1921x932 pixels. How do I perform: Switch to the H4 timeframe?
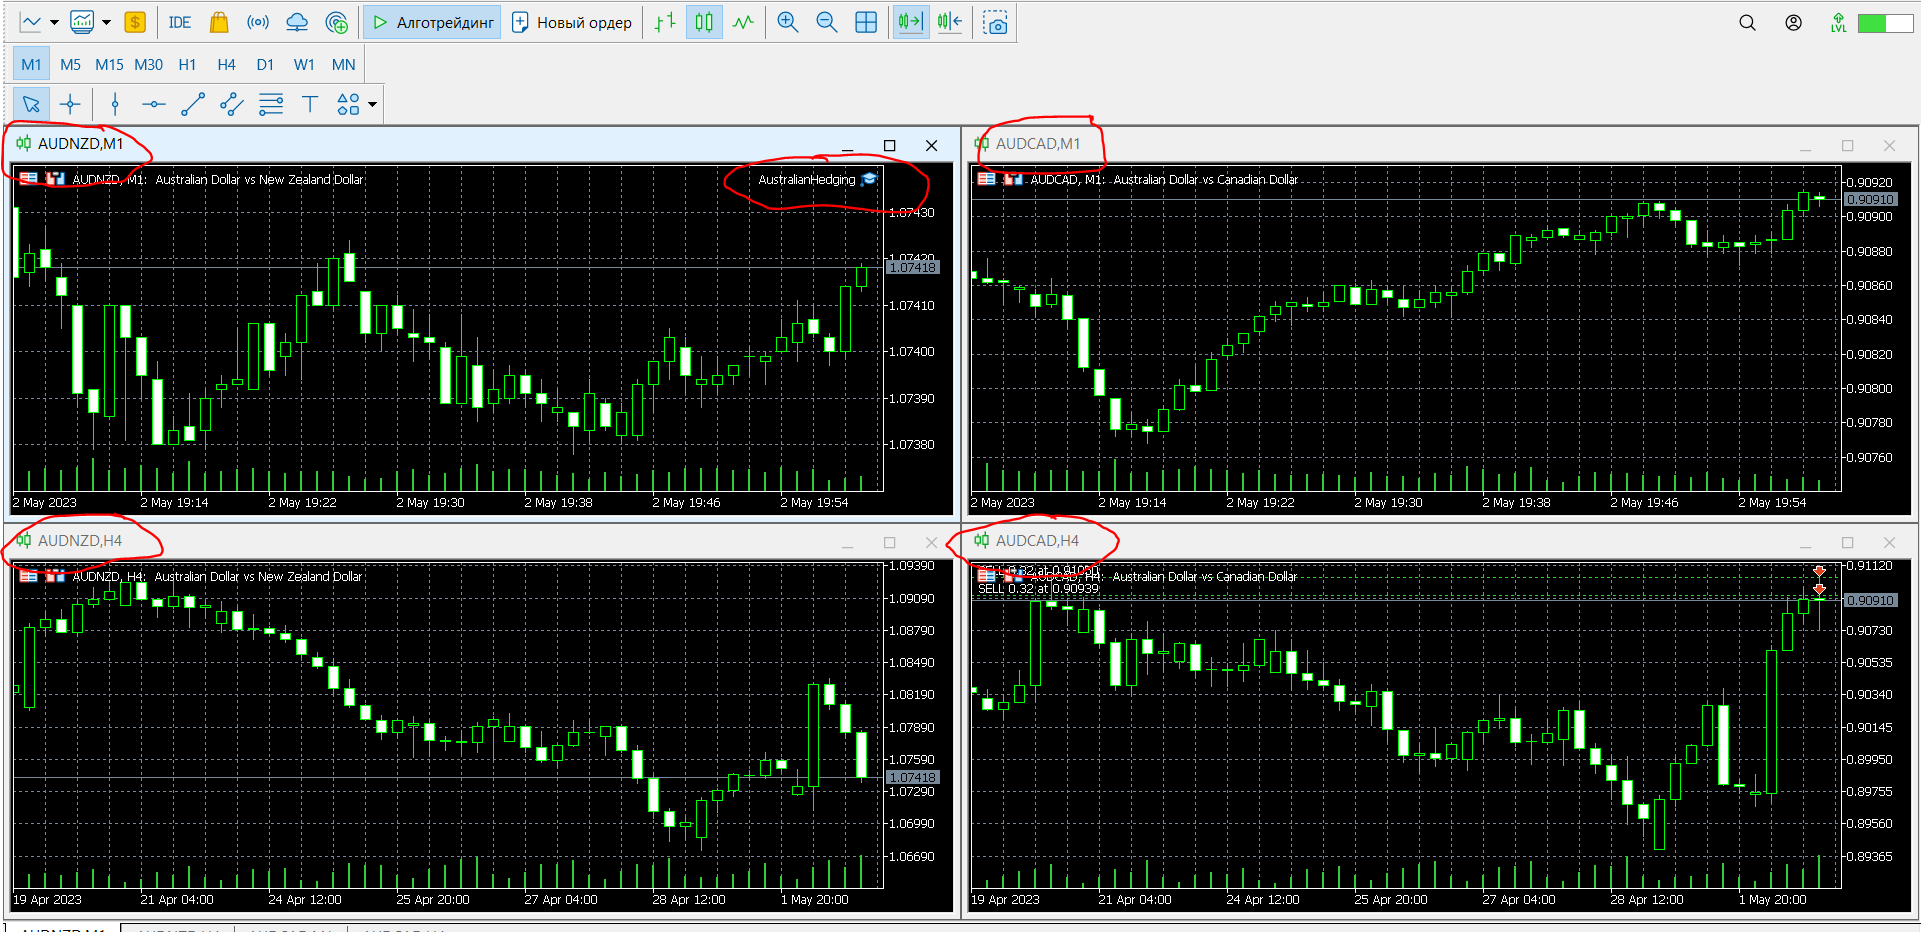click(226, 64)
